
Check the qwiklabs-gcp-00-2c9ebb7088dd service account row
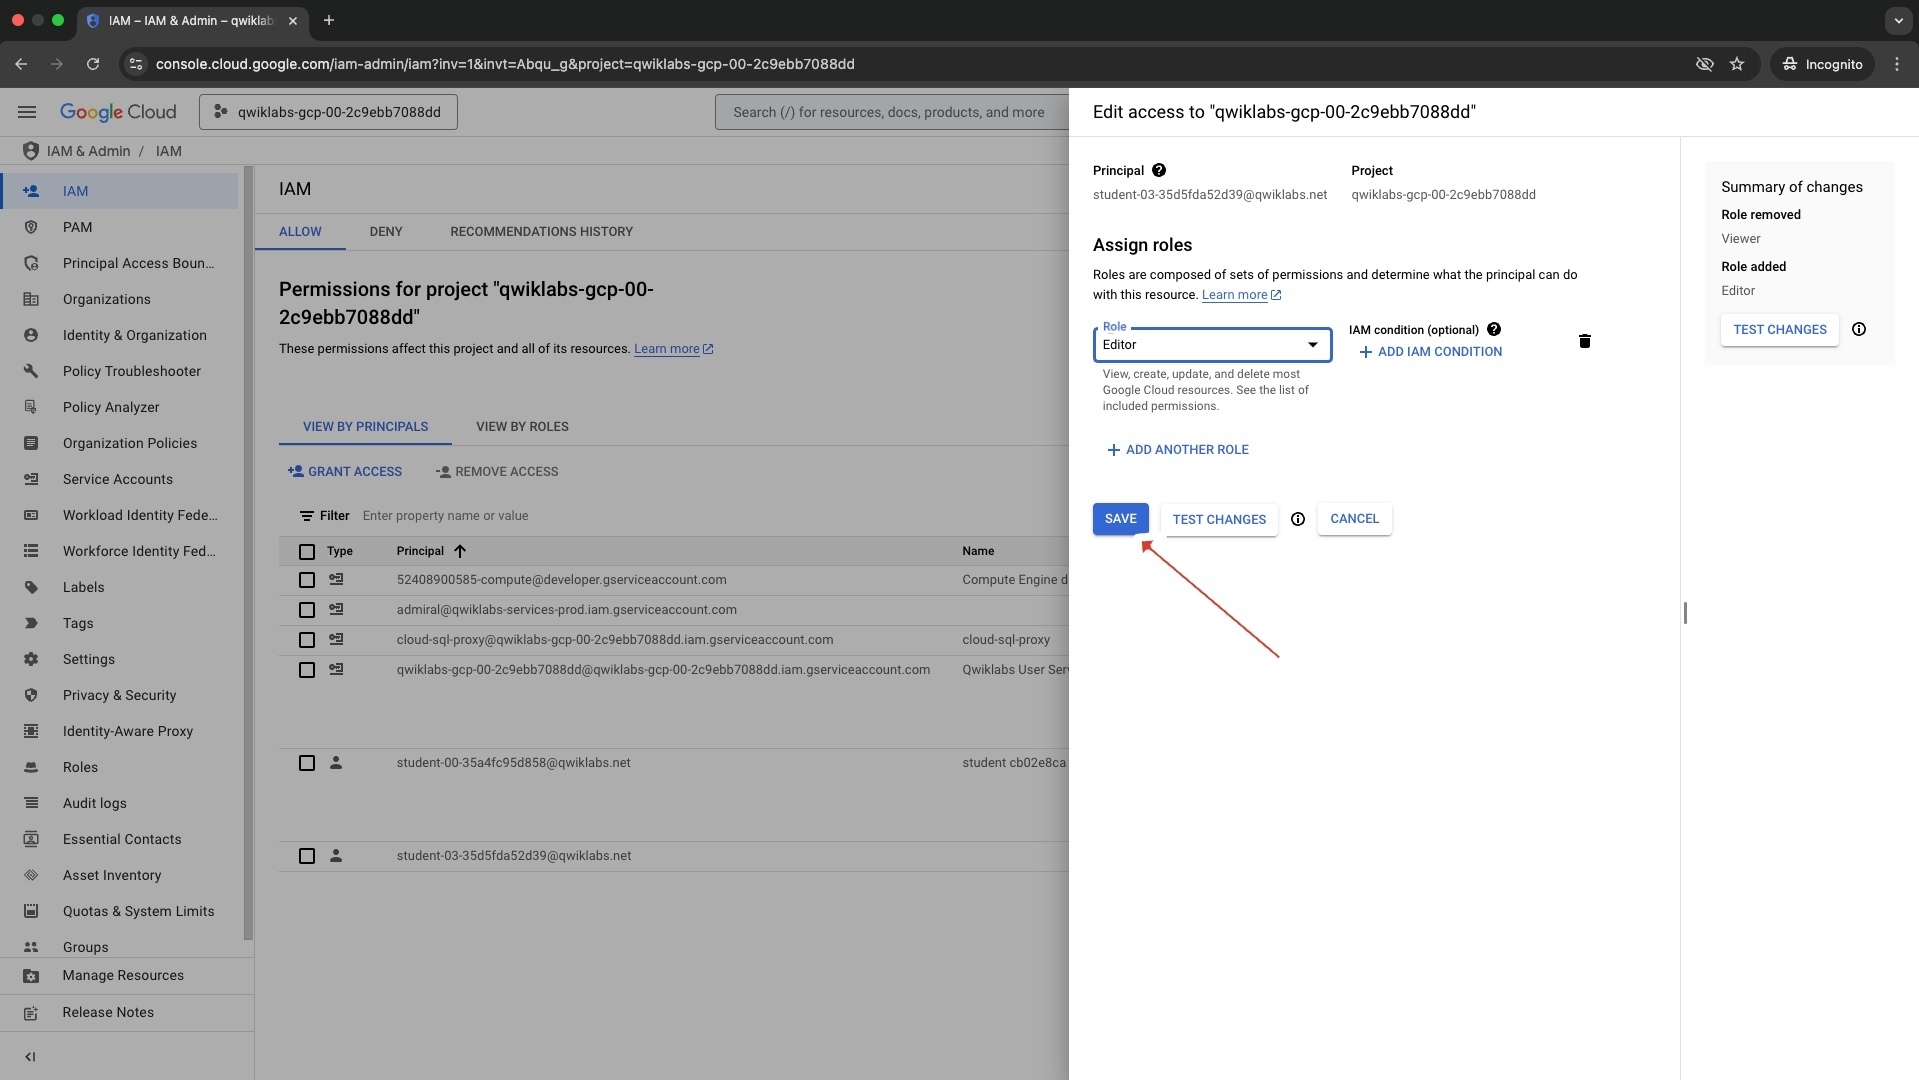click(x=307, y=670)
